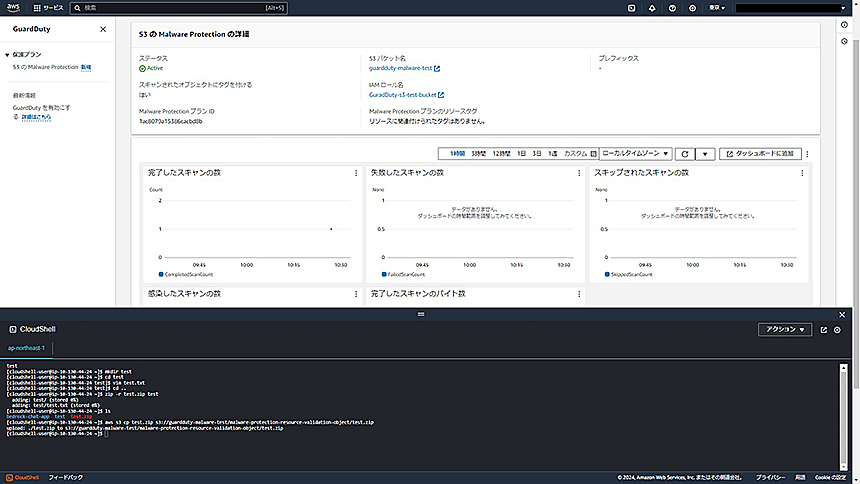This screenshot has height=484, width=860.
Task: Open the AWS logo home
Action: point(13,8)
